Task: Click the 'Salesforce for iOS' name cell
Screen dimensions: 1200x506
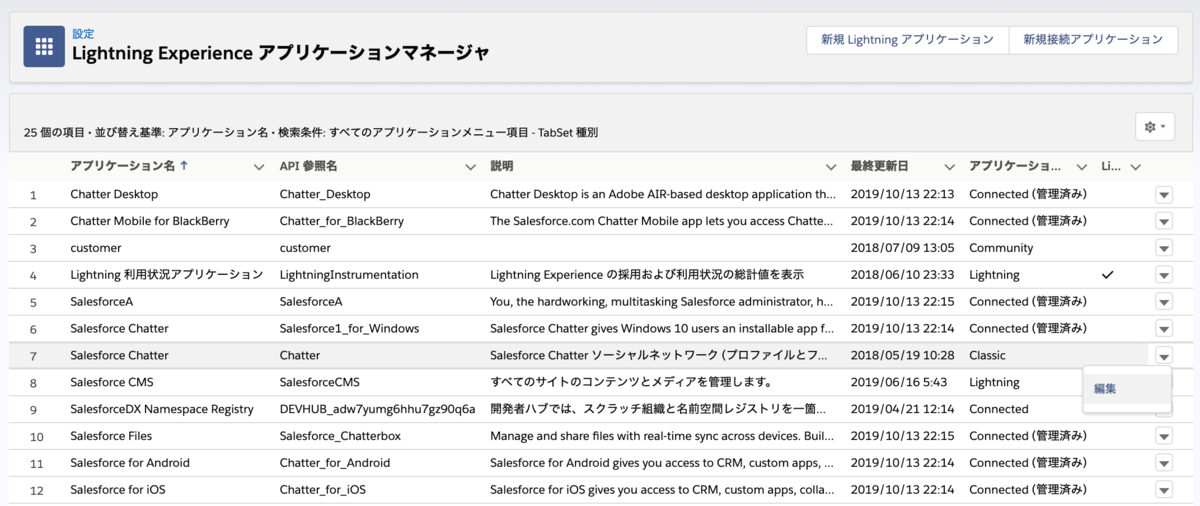Action: [x=117, y=490]
